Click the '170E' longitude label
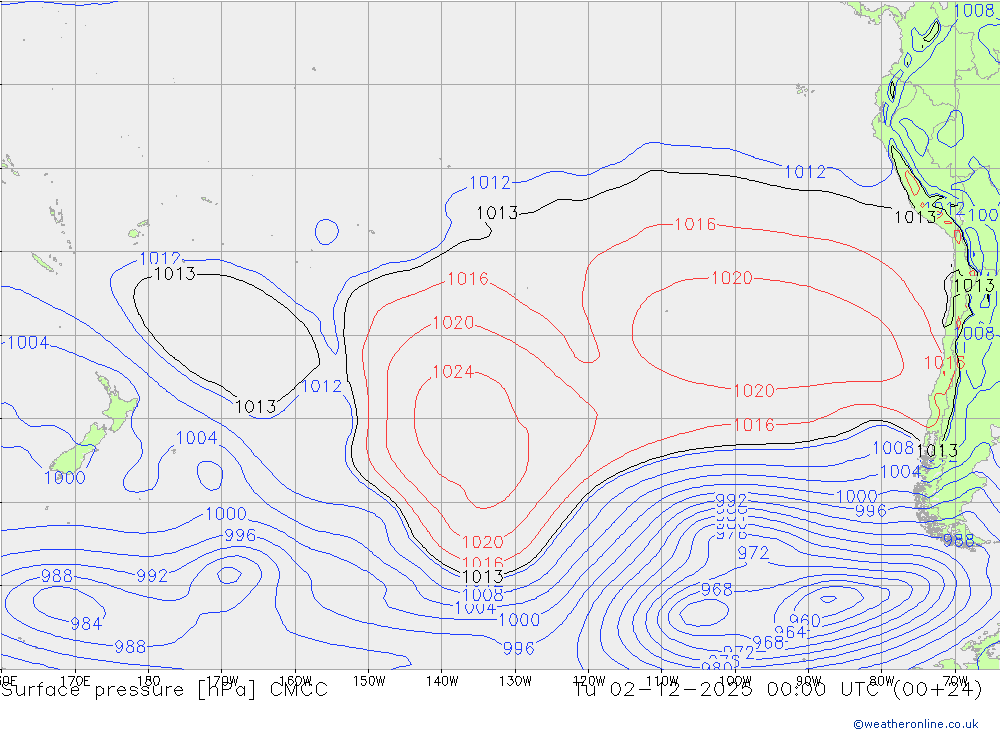1000x733 pixels. click(75, 681)
